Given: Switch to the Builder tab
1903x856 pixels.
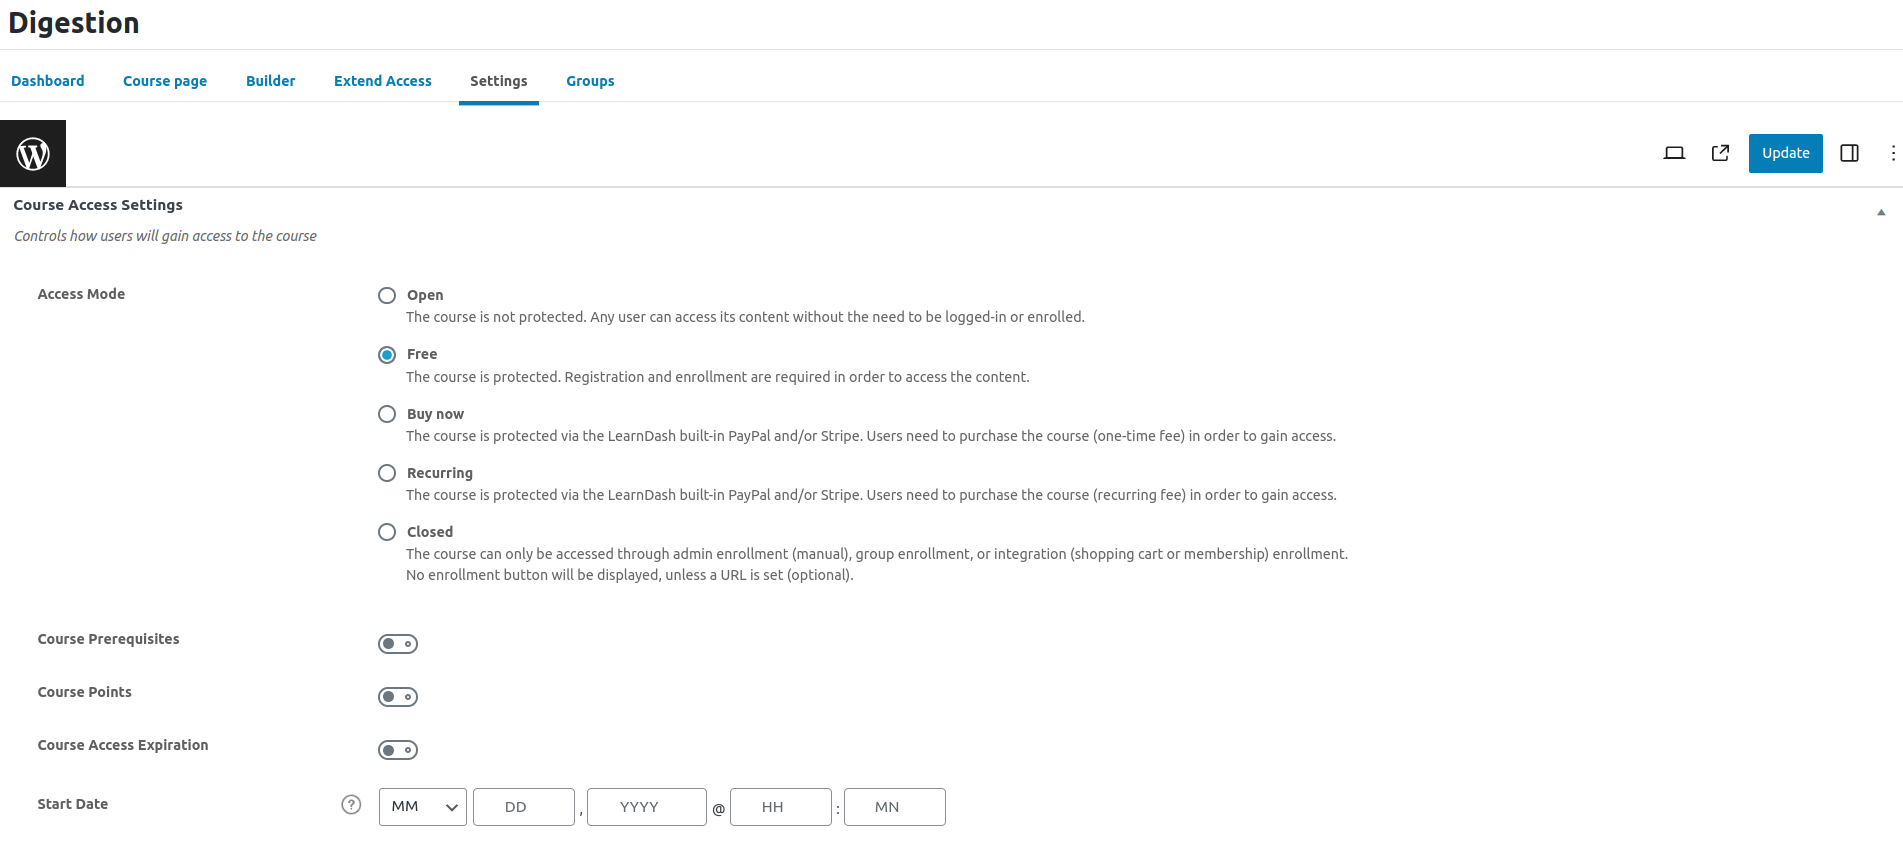Looking at the screenshot, I should click(270, 81).
